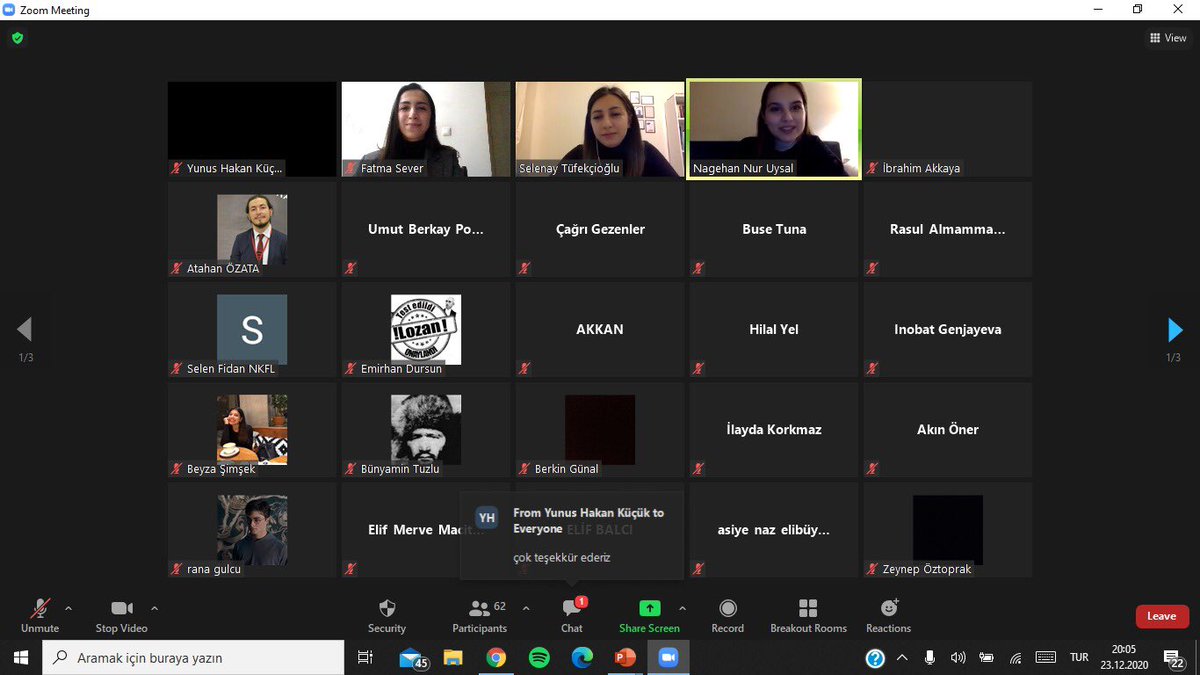Start recording with the Record button

pyautogui.click(x=728, y=615)
